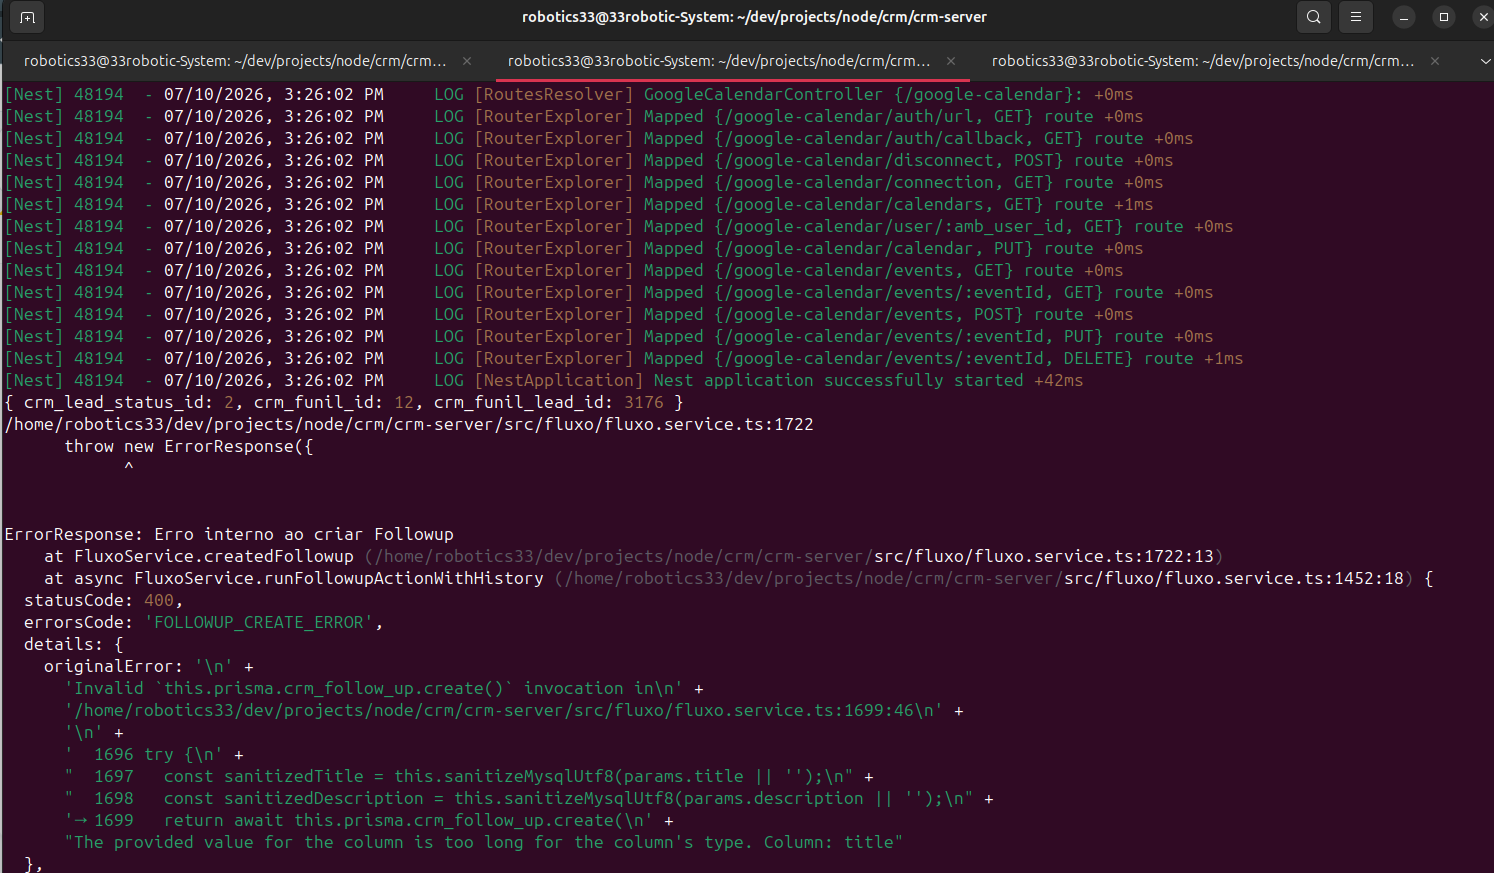Click the /google-calendar/events POST route log

569,314
